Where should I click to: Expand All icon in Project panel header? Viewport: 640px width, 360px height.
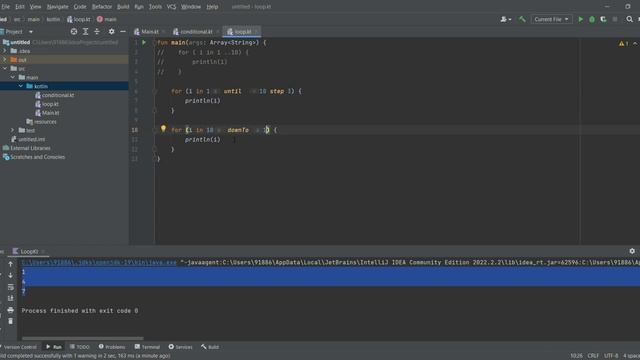[85, 31]
